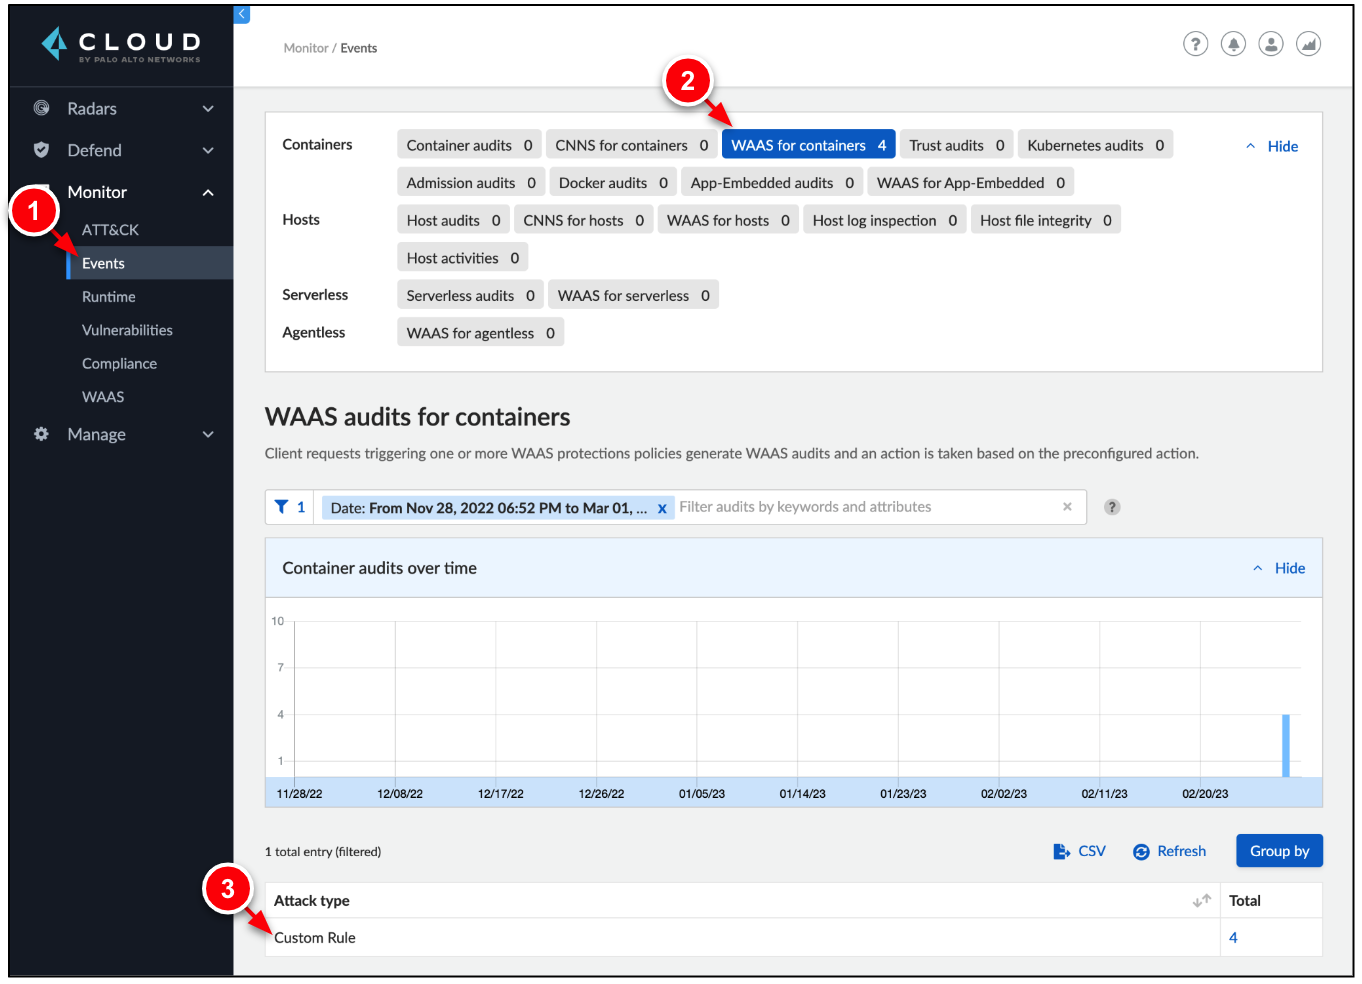Open Compliance in the sidebar
1362x984 pixels.
point(119,364)
